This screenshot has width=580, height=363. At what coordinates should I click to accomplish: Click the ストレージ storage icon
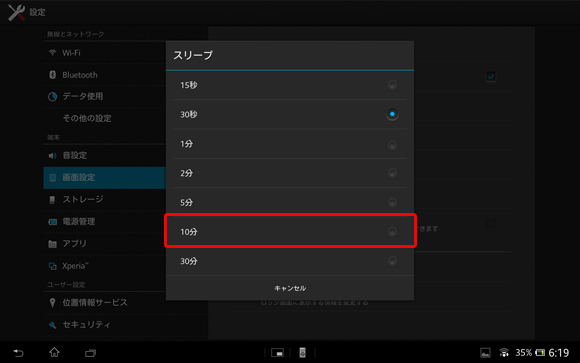pos(53,200)
